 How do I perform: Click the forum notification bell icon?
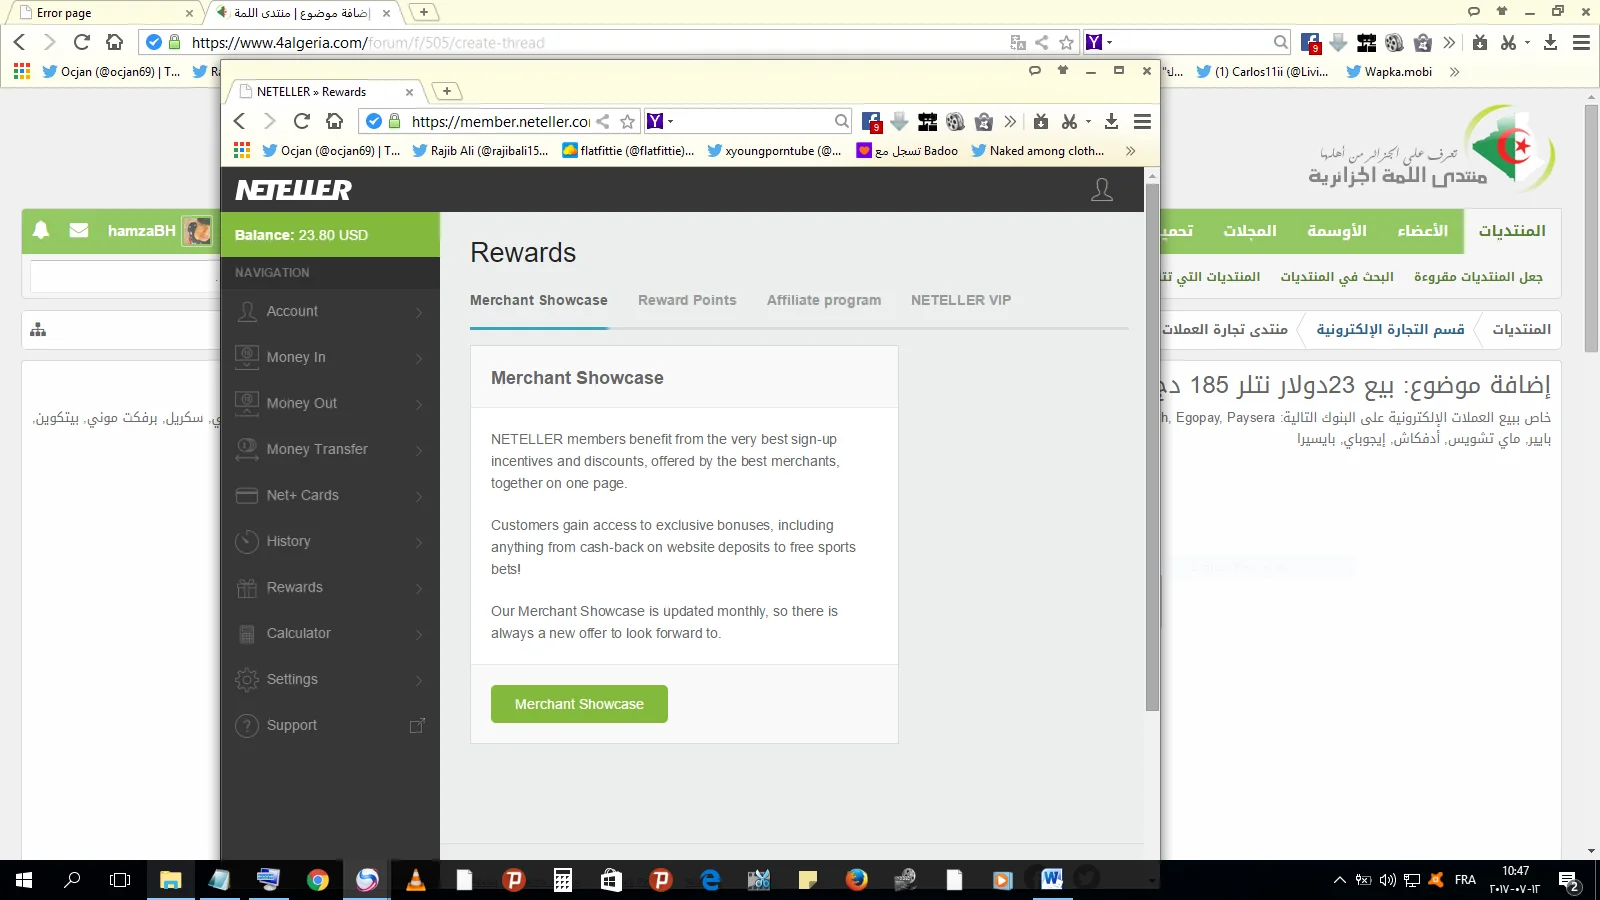(x=41, y=230)
